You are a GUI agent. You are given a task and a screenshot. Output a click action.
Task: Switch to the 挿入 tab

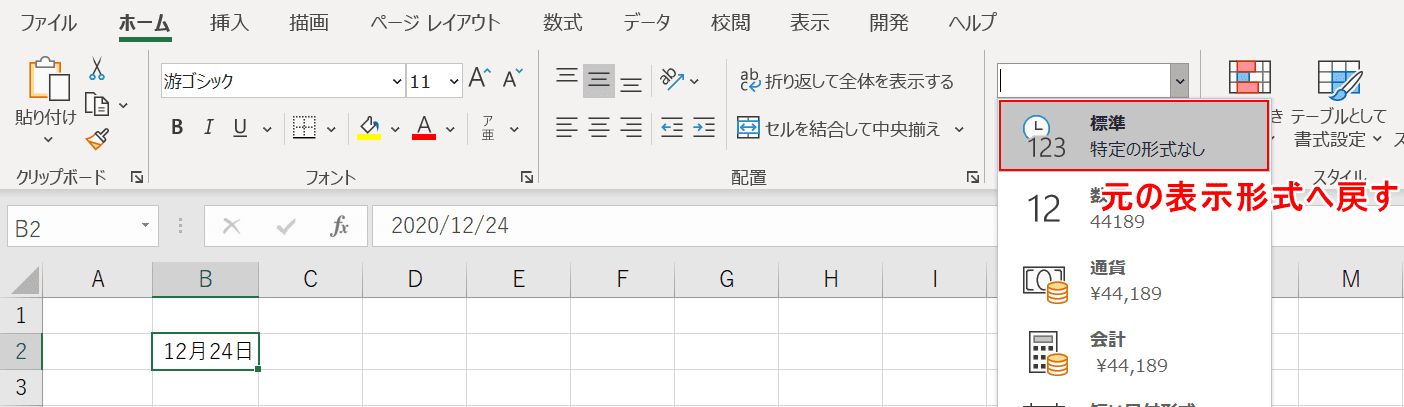click(x=230, y=22)
